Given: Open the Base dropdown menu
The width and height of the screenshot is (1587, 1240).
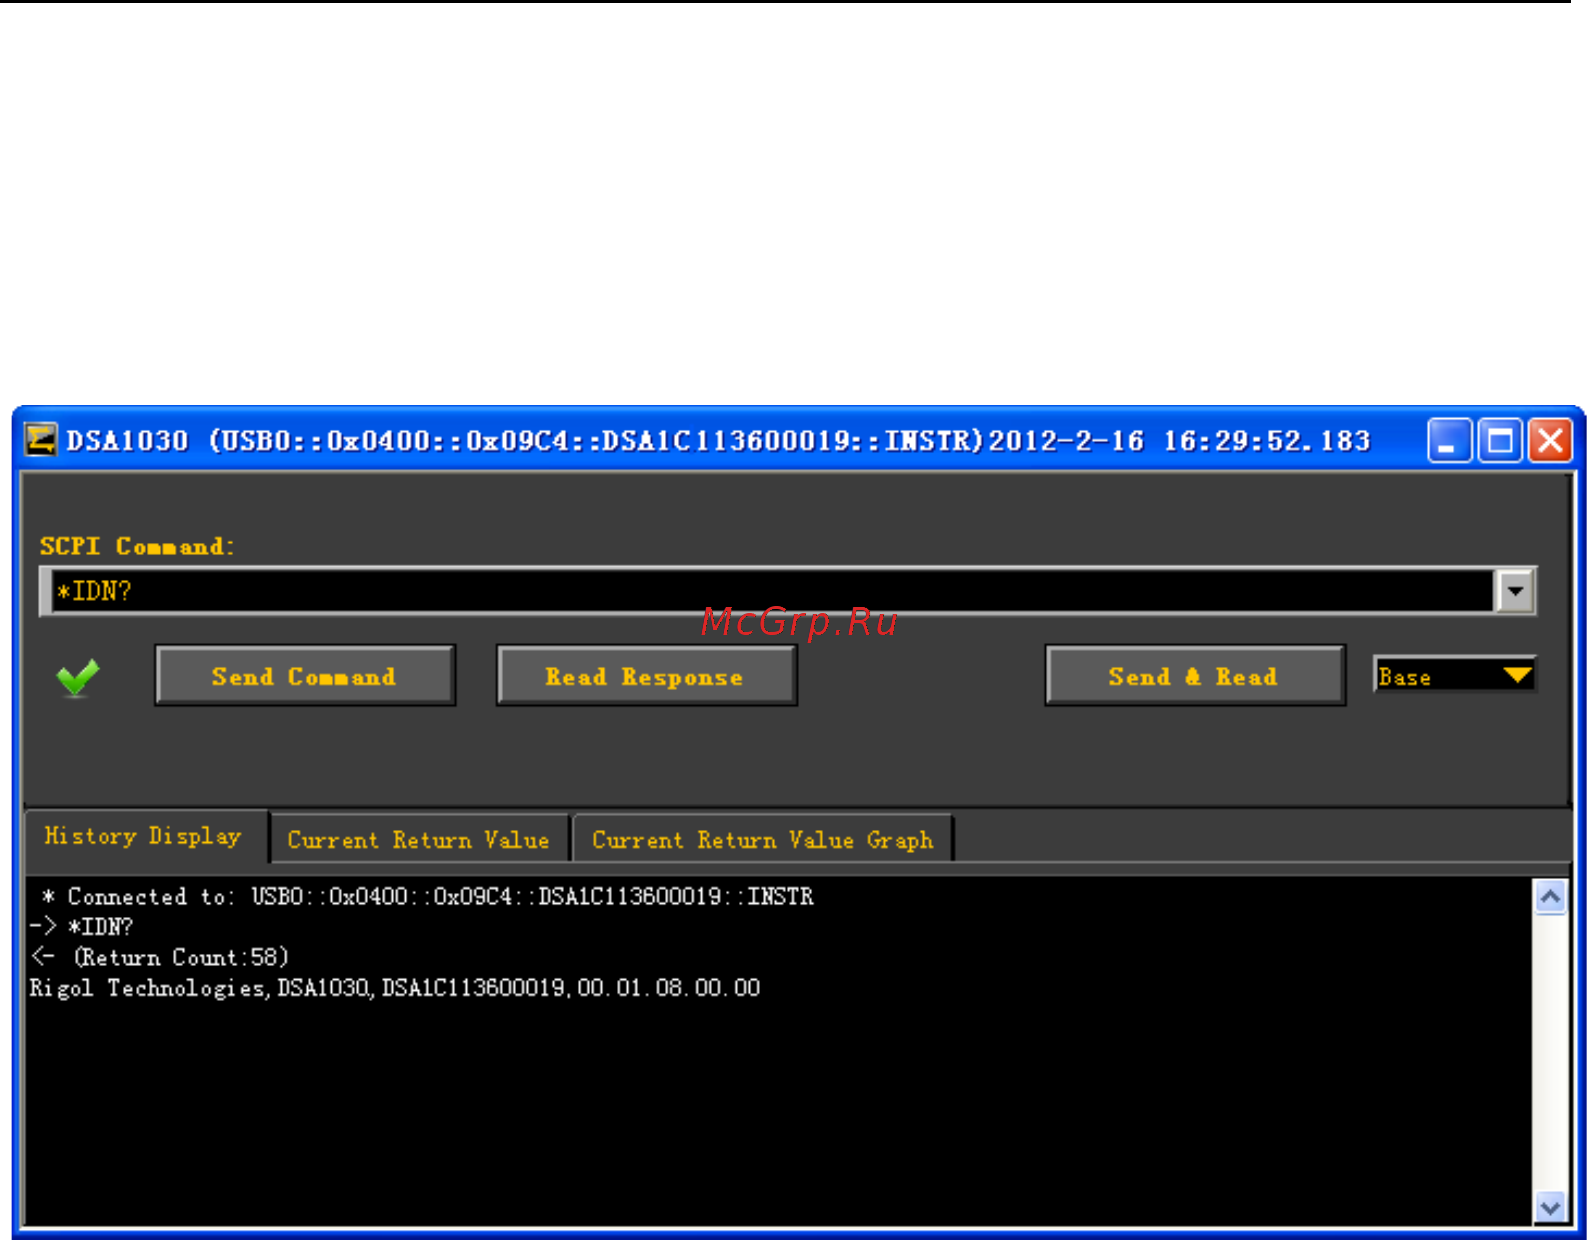Looking at the screenshot, I should coord(1455,676).
